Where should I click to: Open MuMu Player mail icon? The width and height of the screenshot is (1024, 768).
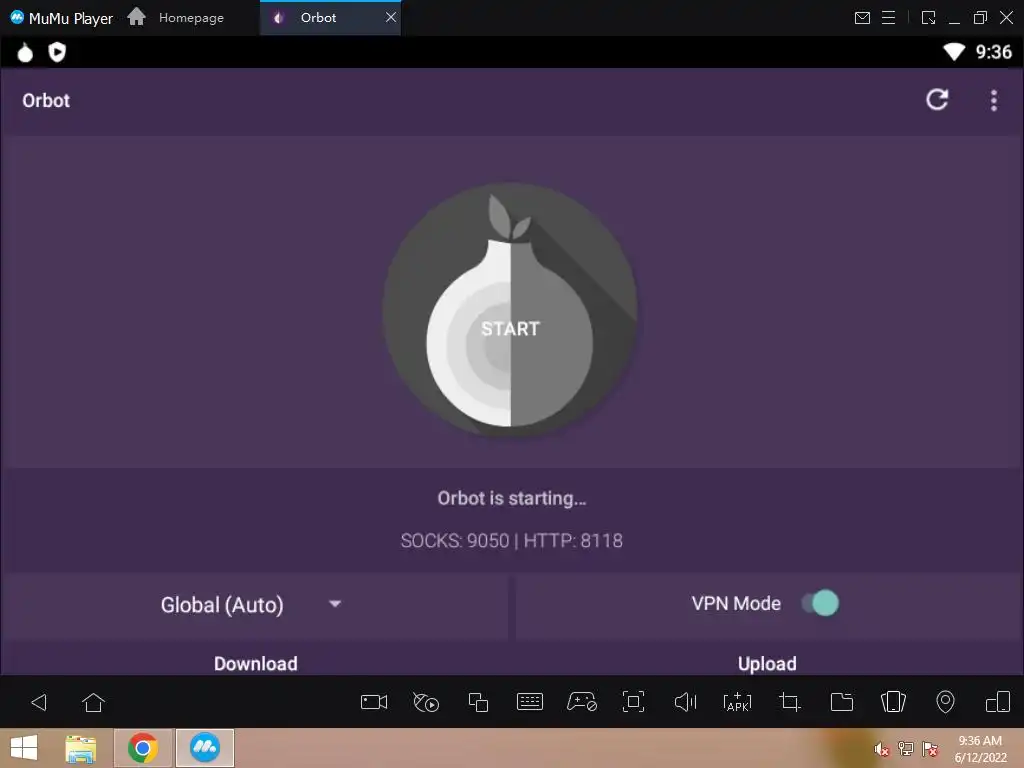point(862,18)
